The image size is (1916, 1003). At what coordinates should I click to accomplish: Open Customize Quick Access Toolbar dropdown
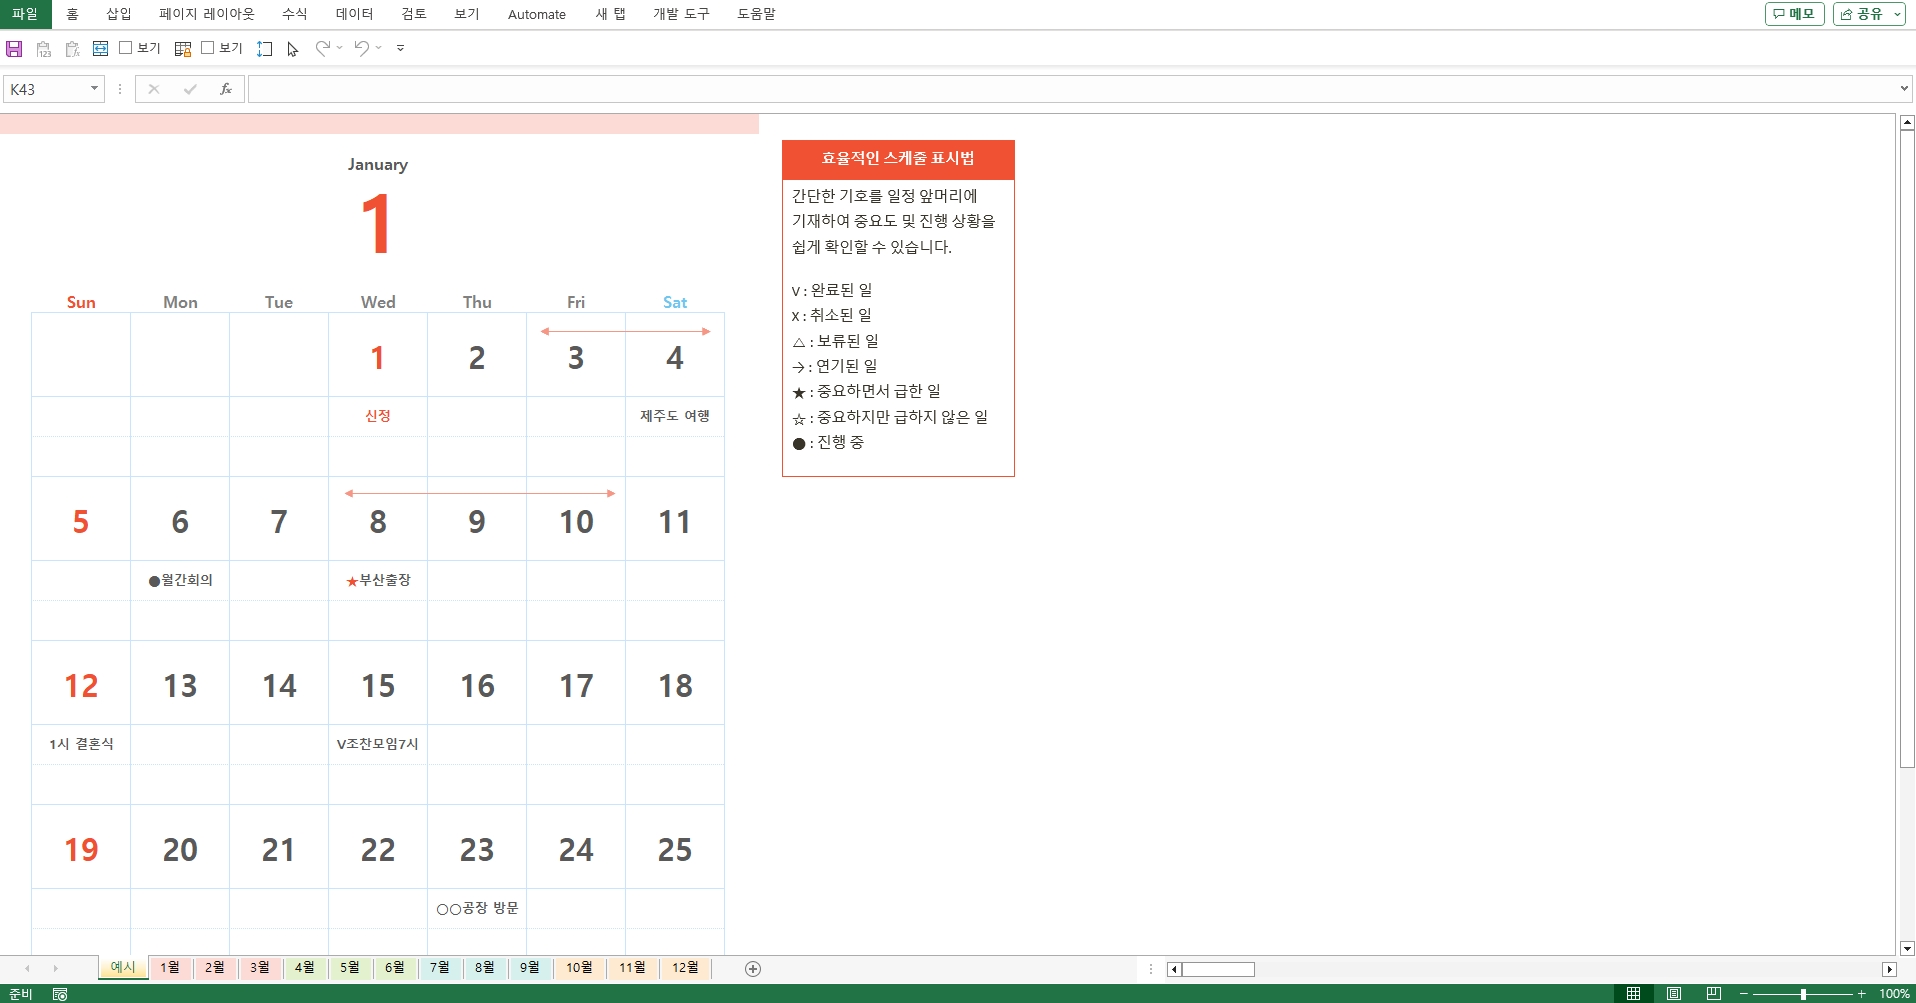400,48
